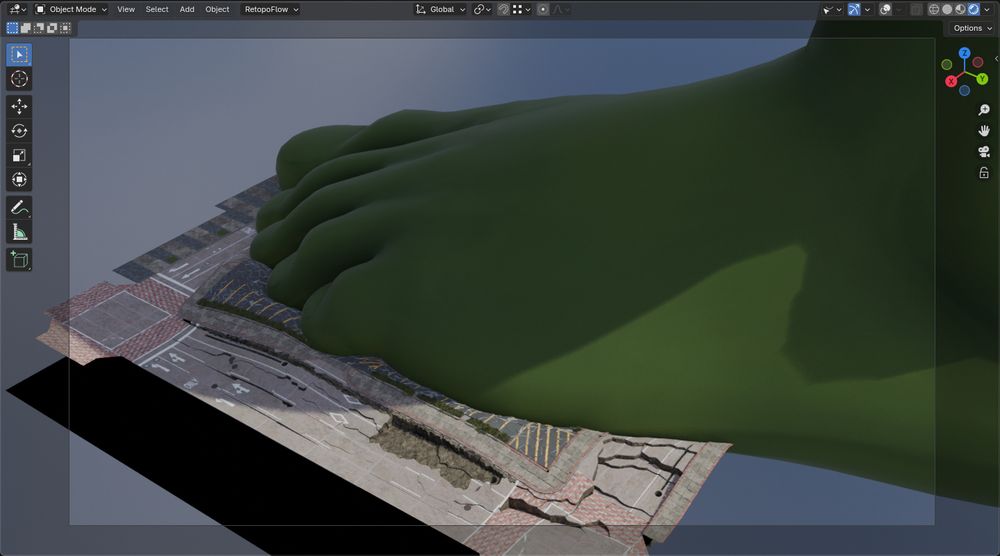
Task: Click the negative X axis gizmo dot
Action: [x=978, y=62]
